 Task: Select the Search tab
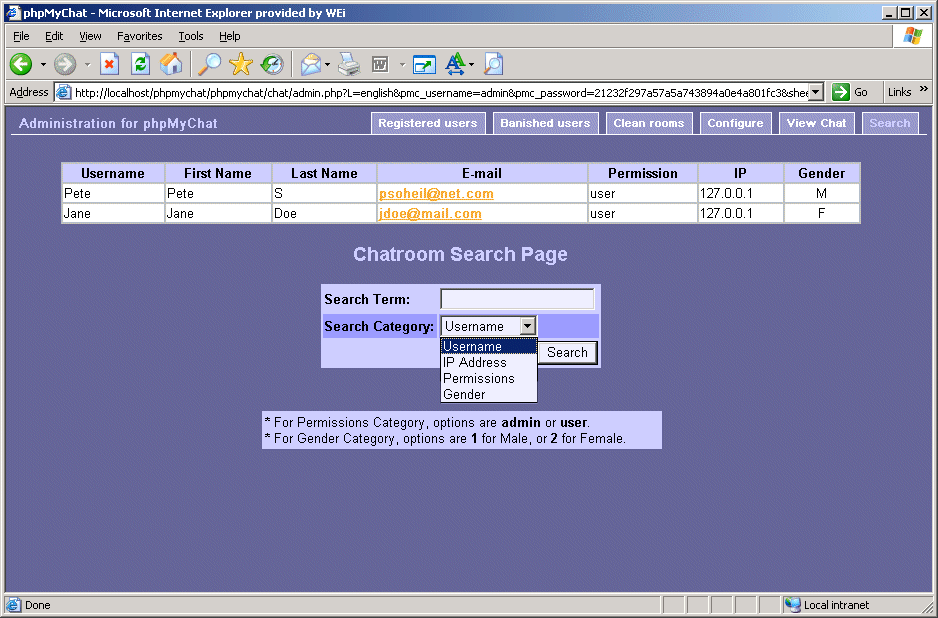tap(890, 123)
